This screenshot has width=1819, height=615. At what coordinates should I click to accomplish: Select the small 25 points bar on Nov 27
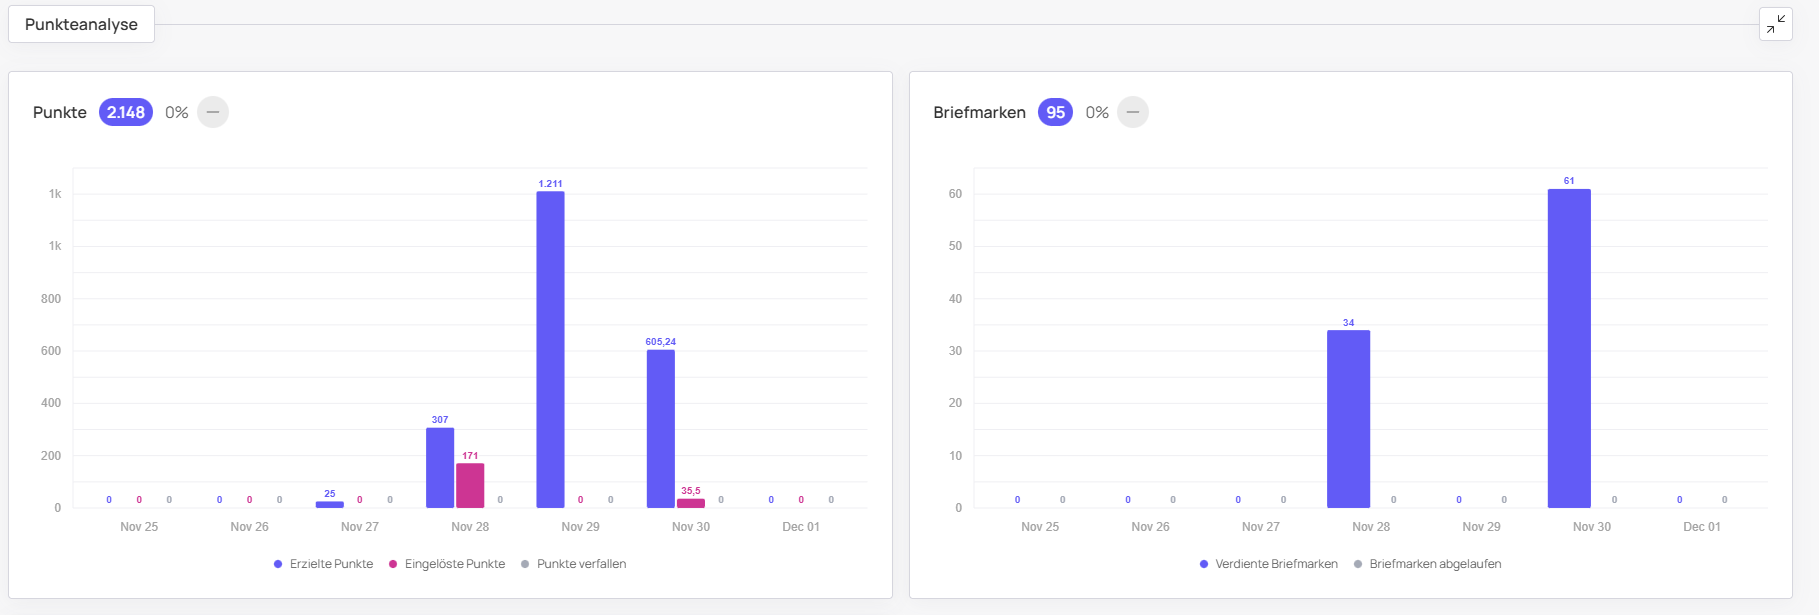click(330, 504)
